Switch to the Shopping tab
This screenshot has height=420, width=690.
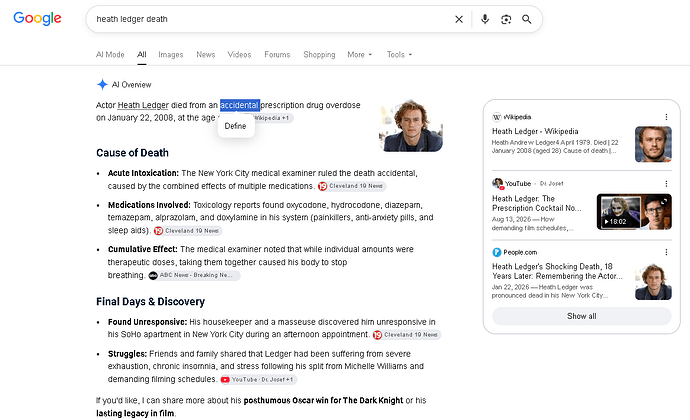click(319, 55)
